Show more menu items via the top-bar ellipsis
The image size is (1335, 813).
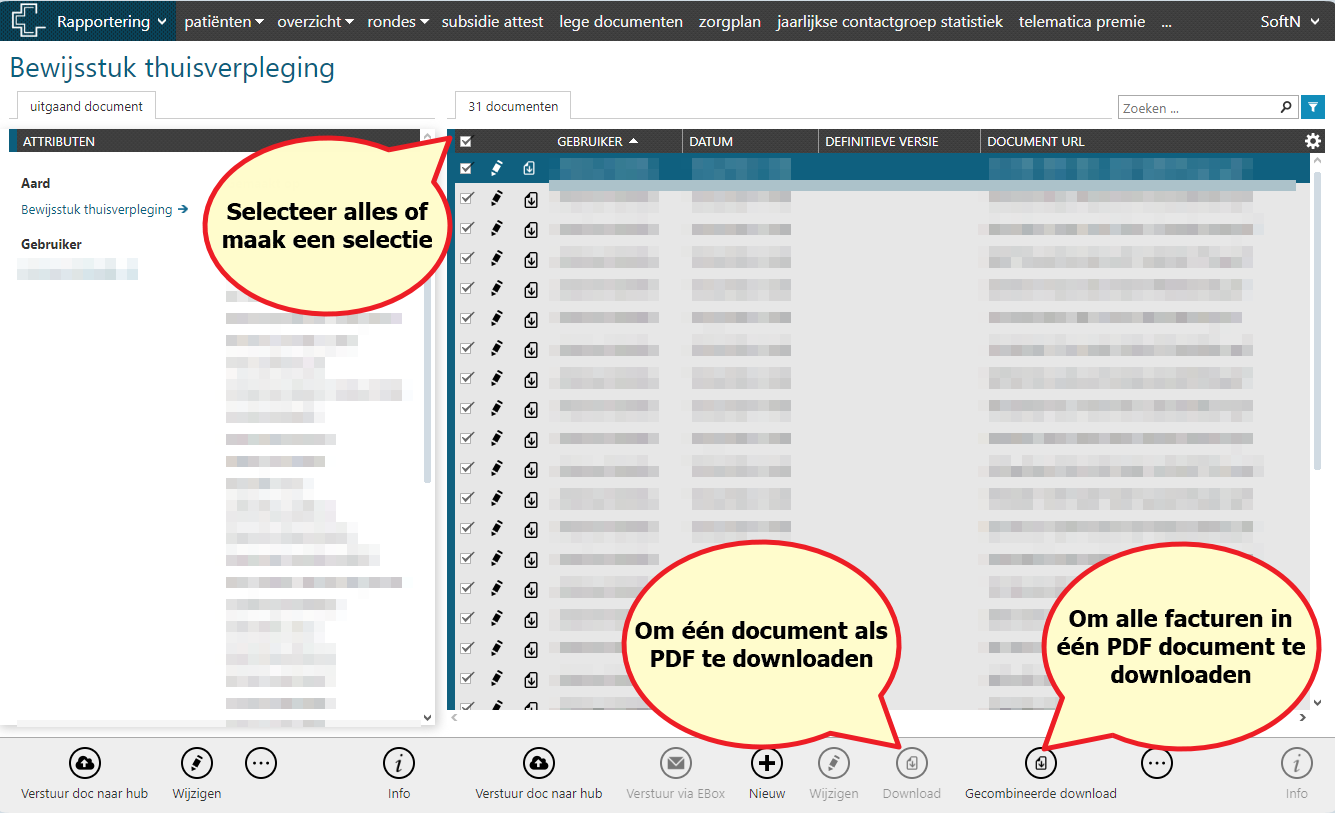pyautogui.click(x=1166, y=21)
